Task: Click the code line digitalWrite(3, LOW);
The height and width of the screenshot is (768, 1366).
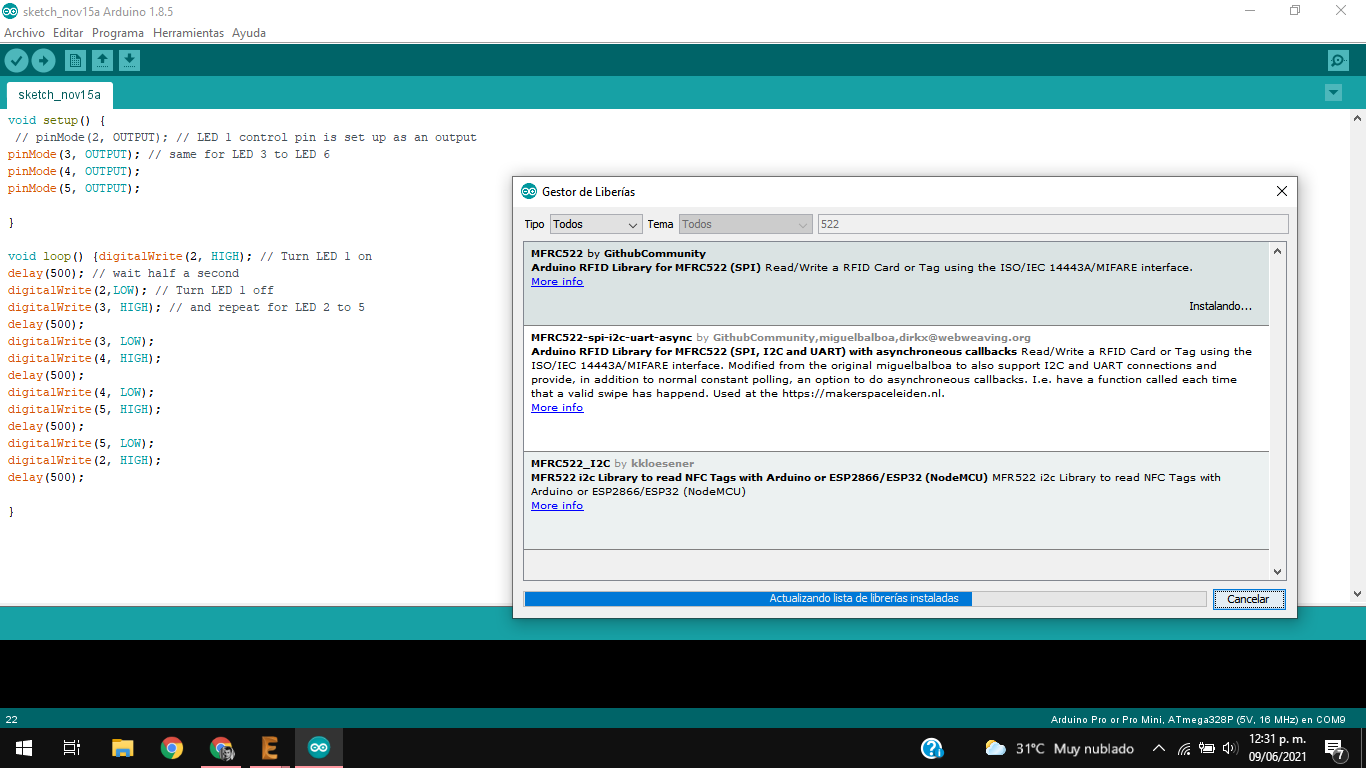Action: click(x=81, y=341)
